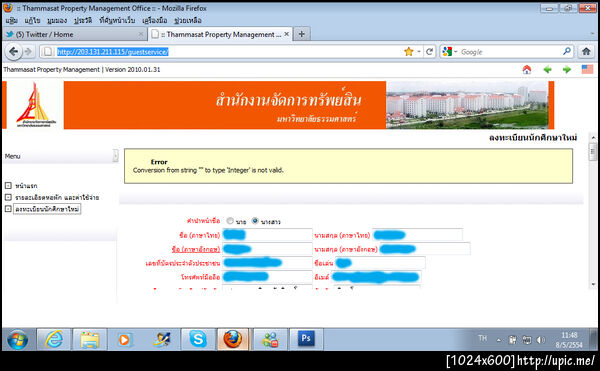Click the 'Thammasat Property Management | Version 2010.01.31' text

[x=82, y=70]
